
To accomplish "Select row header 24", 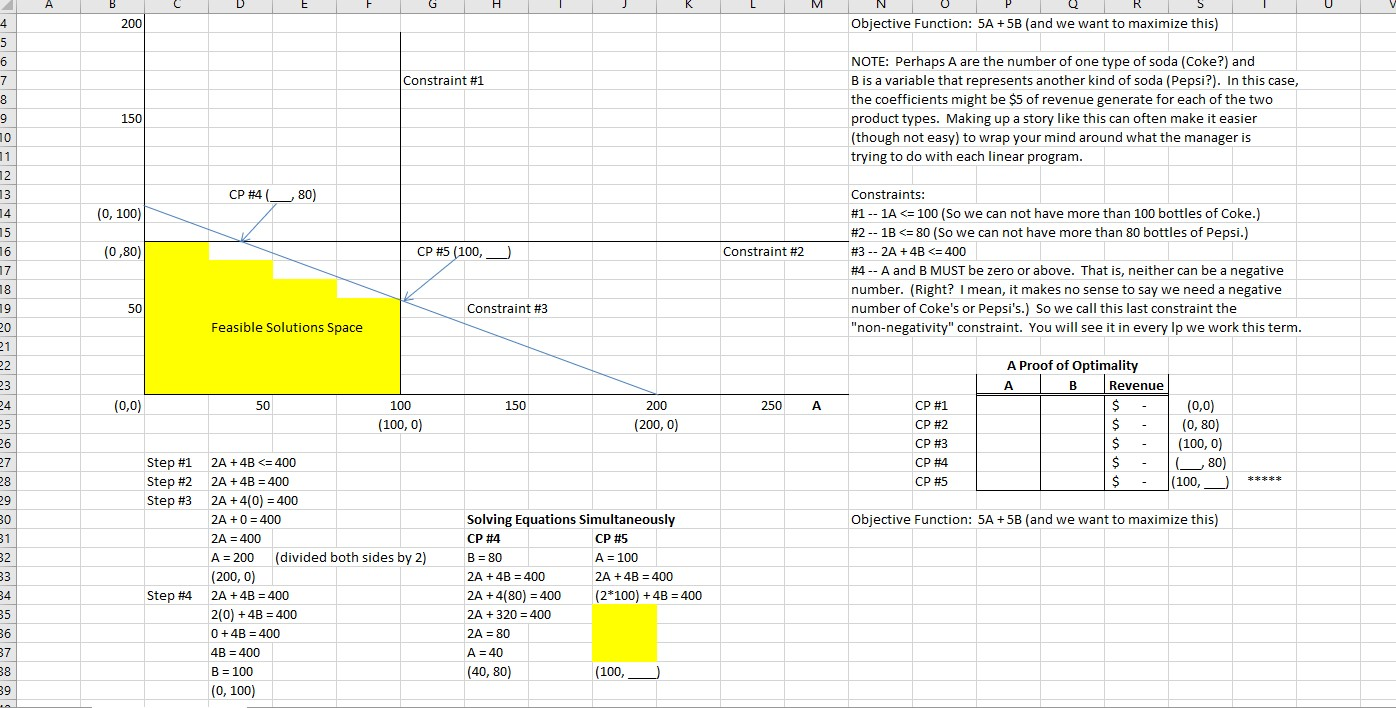I will point(6,405).
